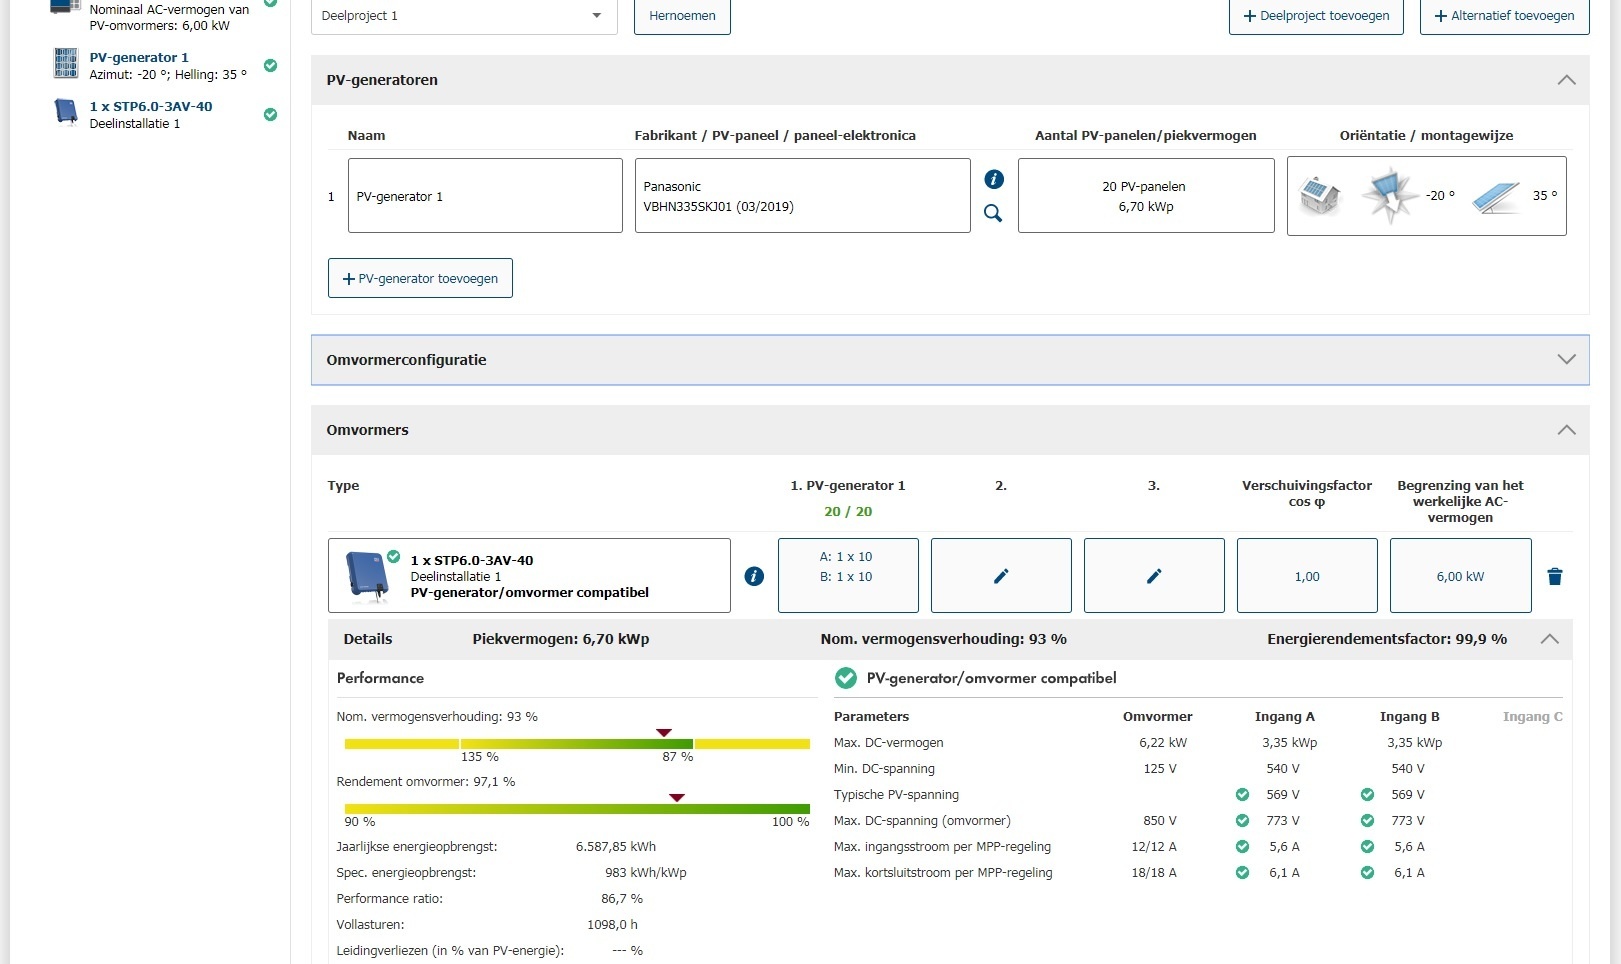Open the Deelproject 1 dropdown
Image resolution: width=1621 pixels, height=964 pixels.
pyautogui.click(x=464, y=16)
